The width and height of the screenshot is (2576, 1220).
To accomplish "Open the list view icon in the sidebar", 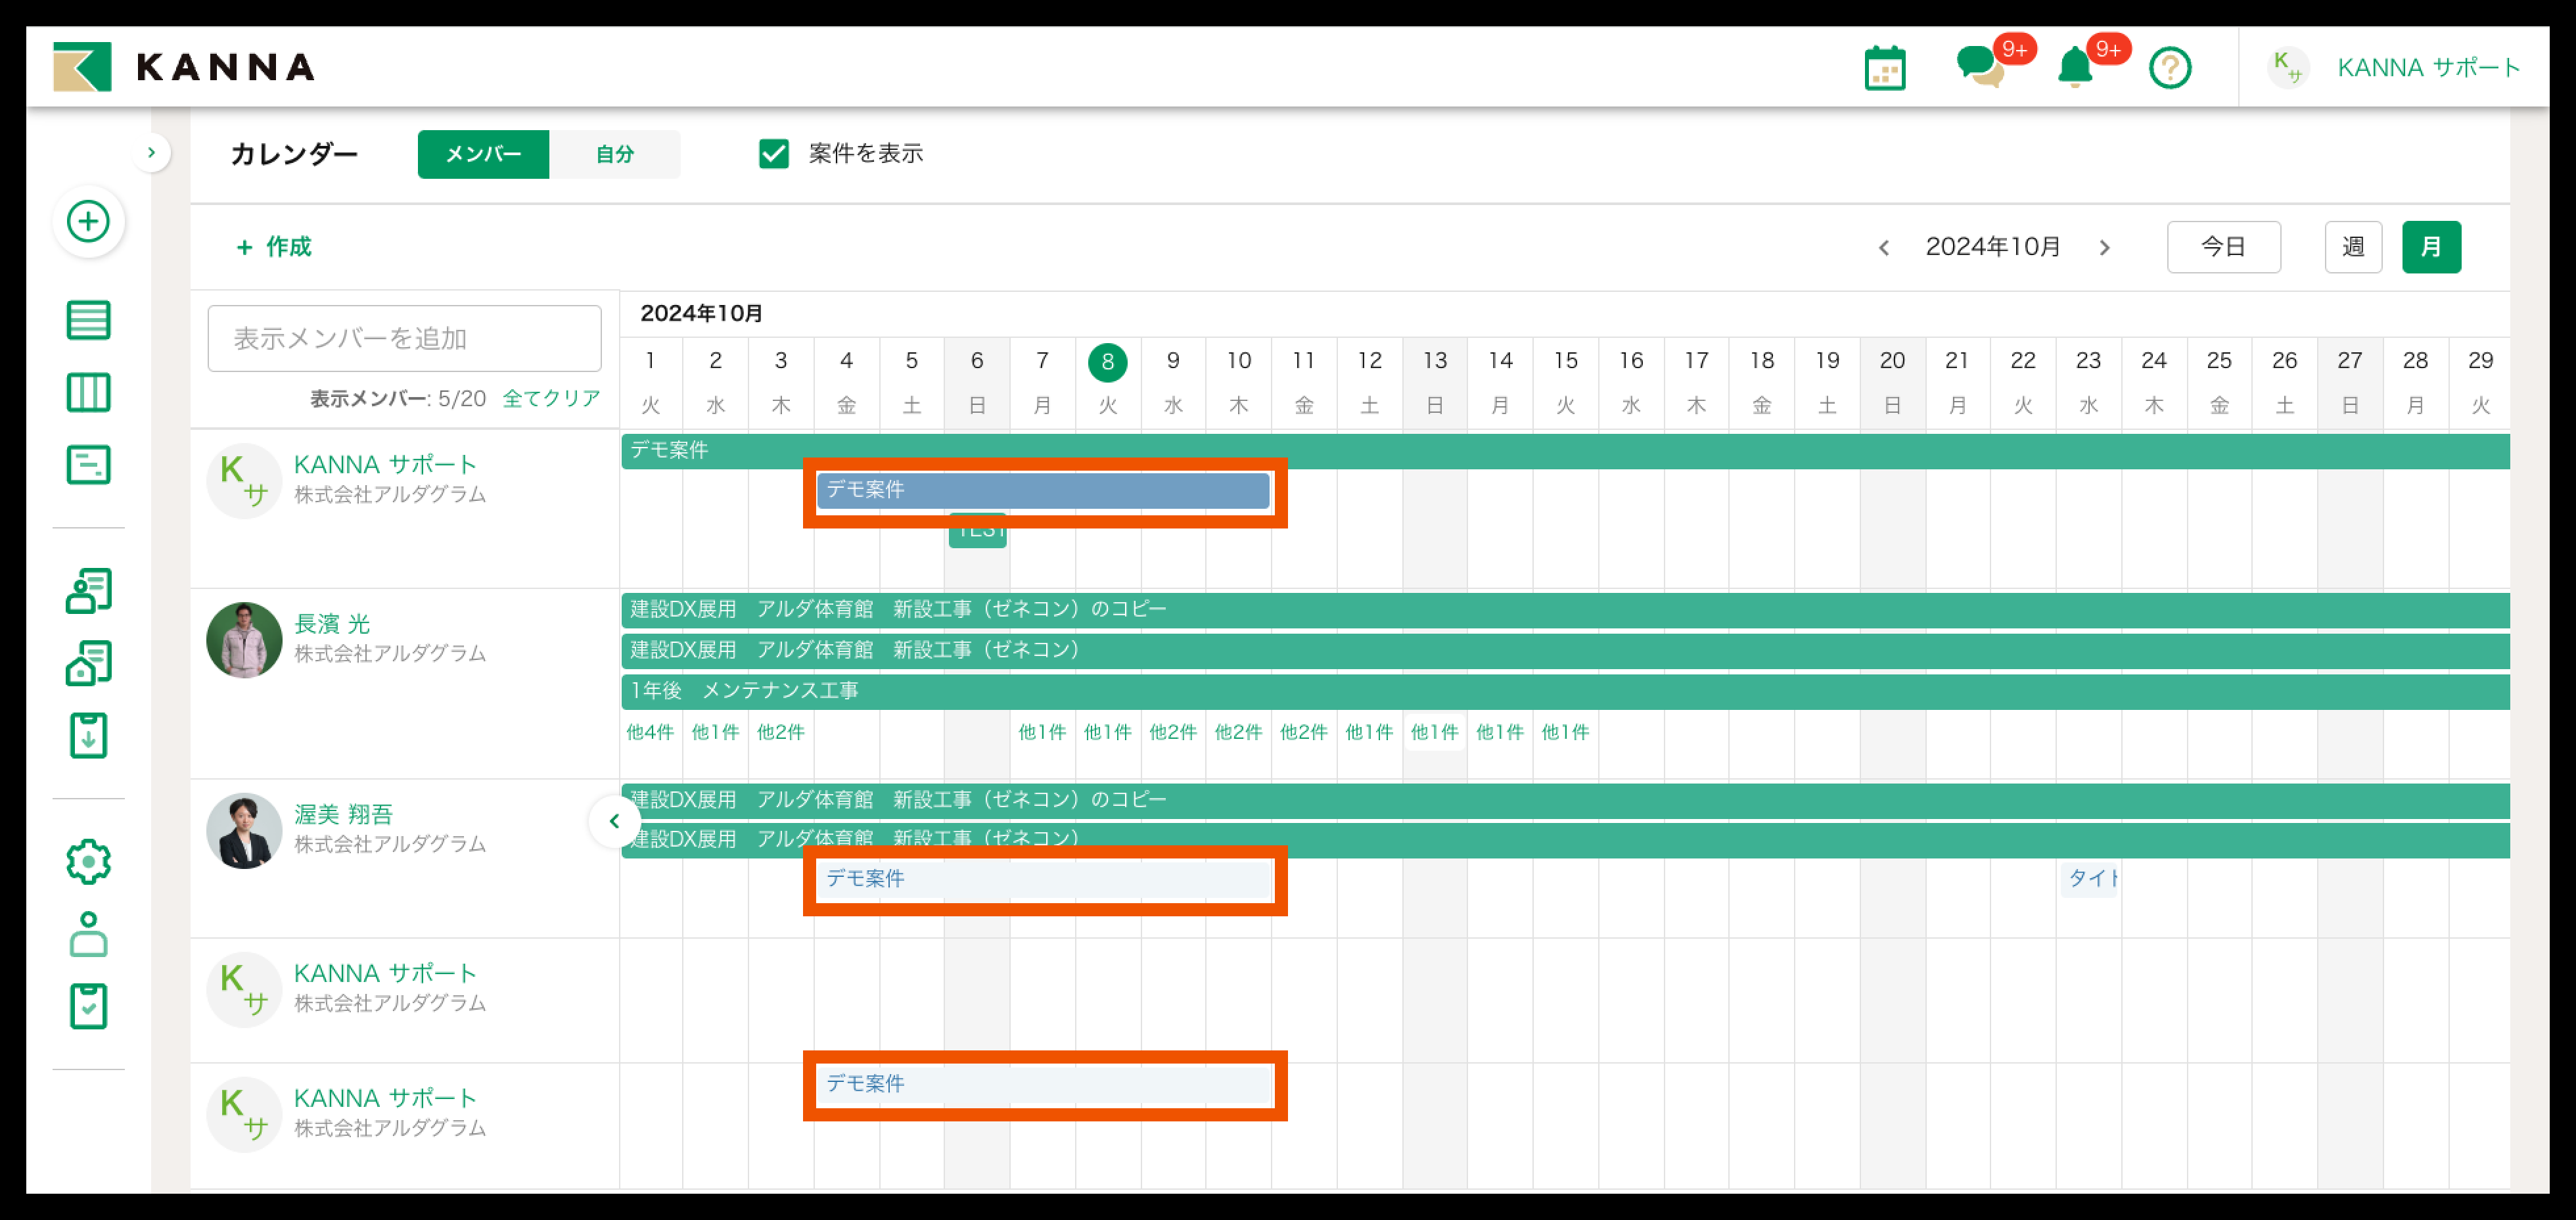I will [88, 320].
